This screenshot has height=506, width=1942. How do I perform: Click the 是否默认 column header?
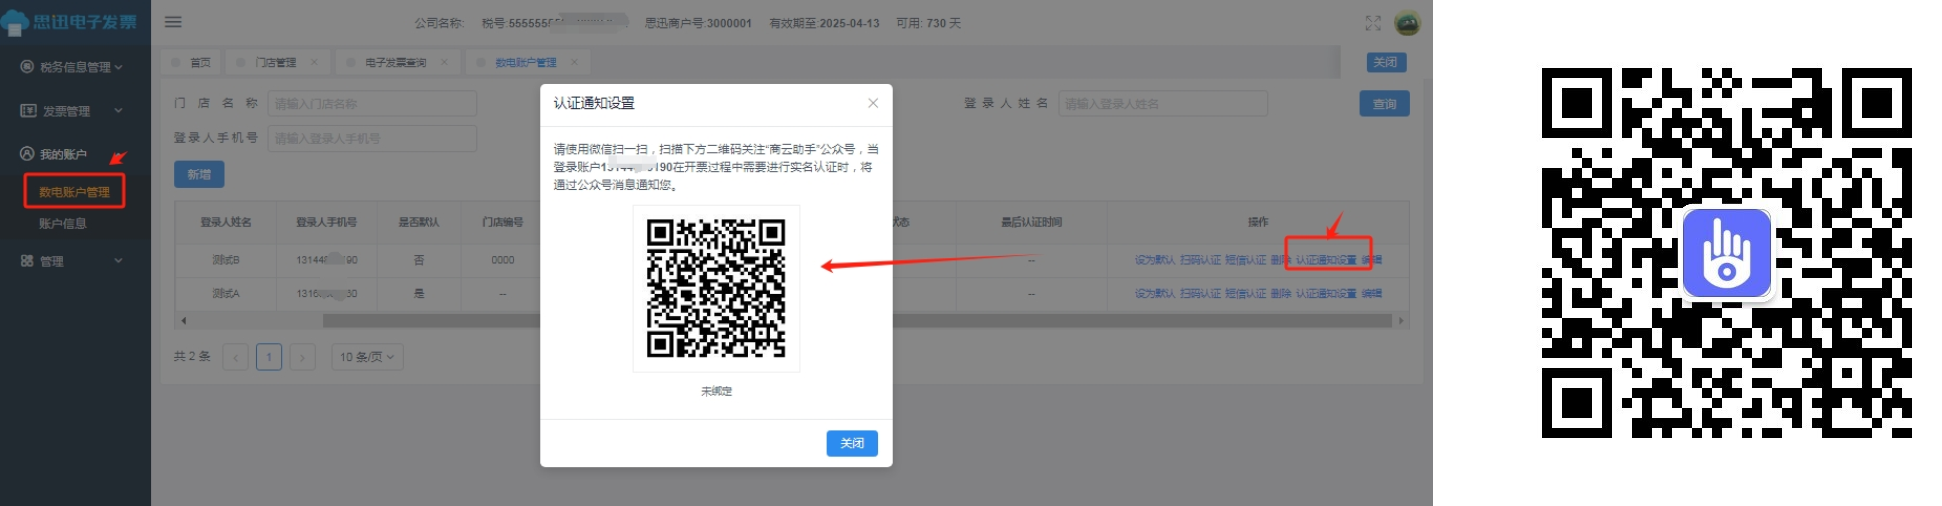(x=419, y=222)
